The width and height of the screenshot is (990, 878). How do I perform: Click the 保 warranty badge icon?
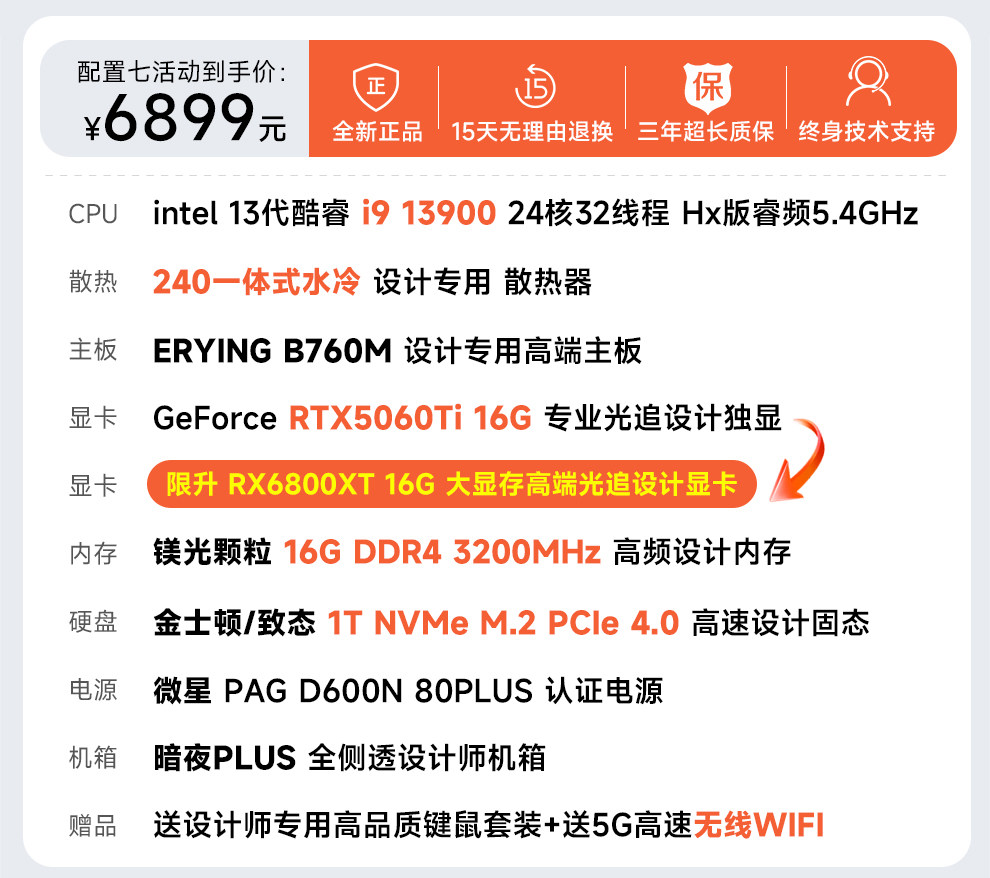(x=708, y=86)
